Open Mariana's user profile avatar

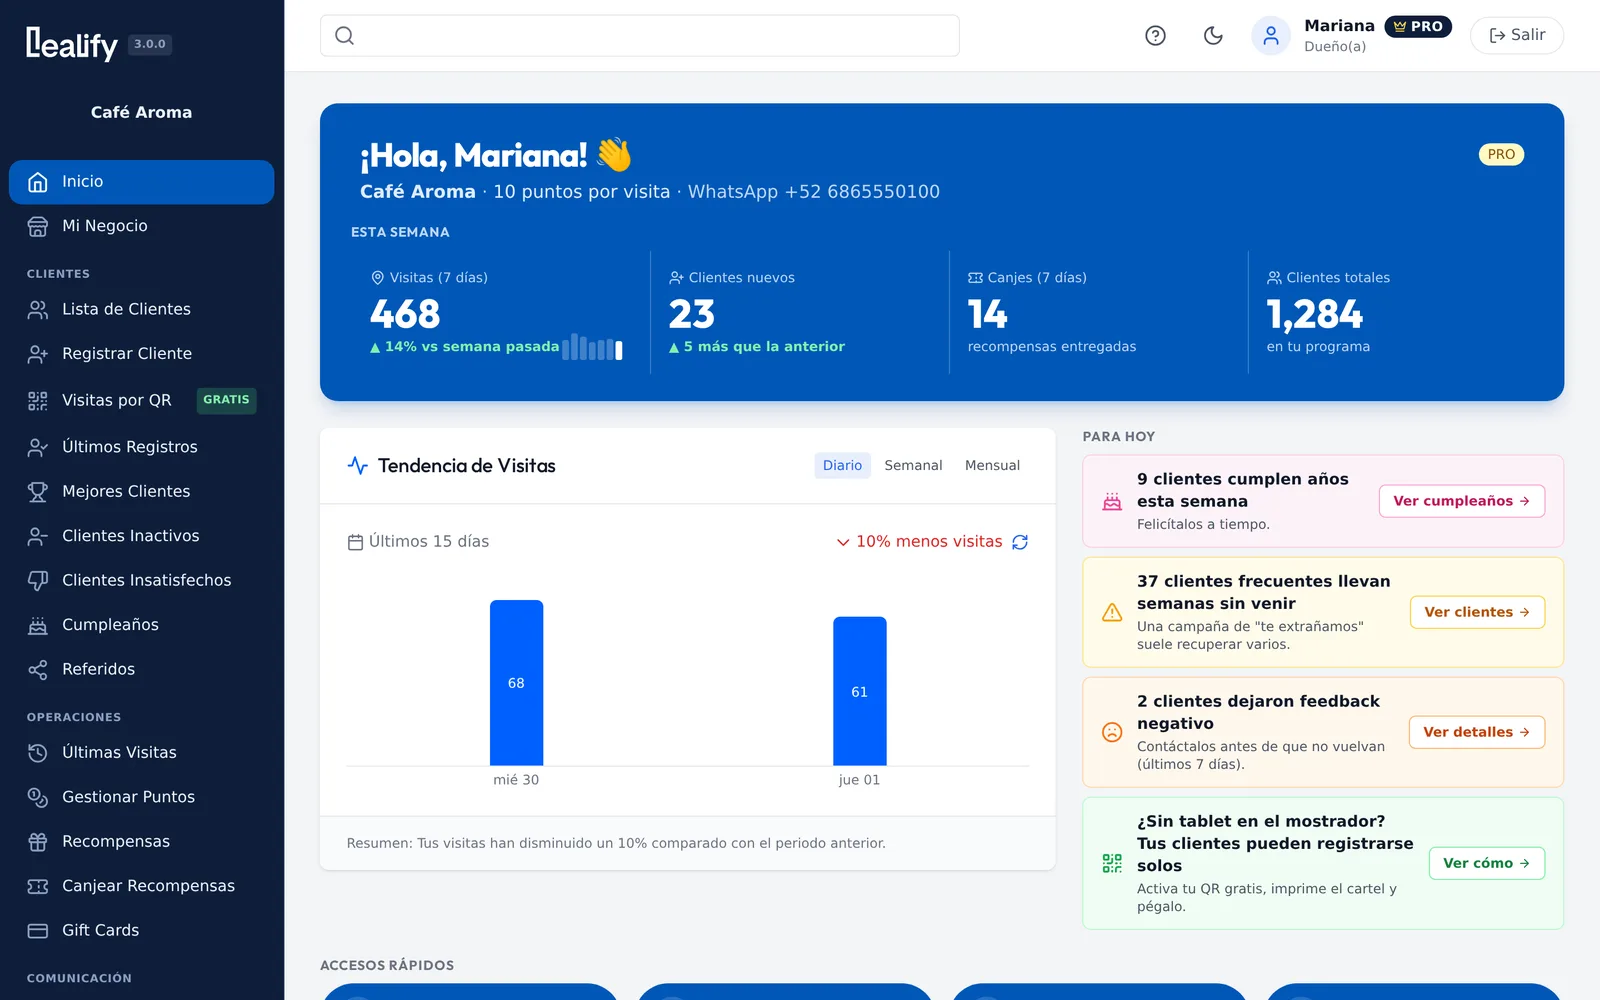pyautogui.click(x=1271, y=36)
